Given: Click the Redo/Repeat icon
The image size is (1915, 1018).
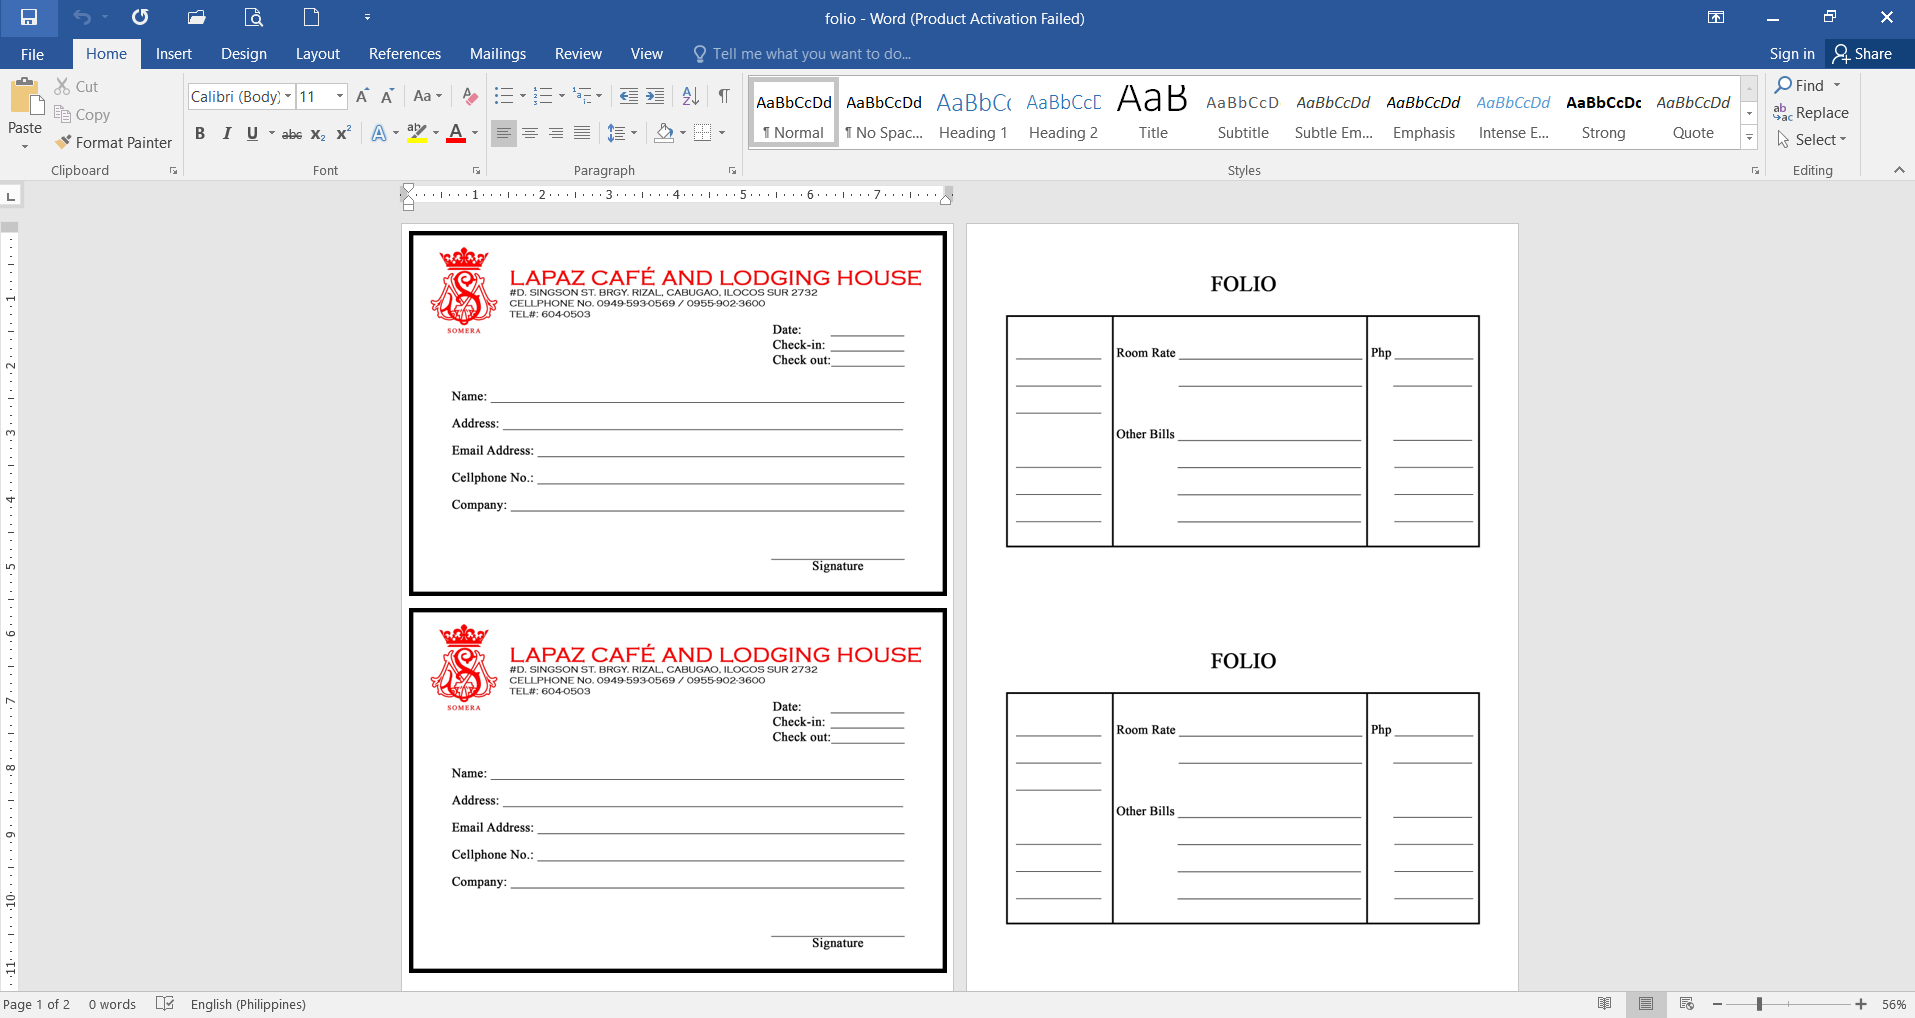Looking at the screenshot, I should 140,18.
